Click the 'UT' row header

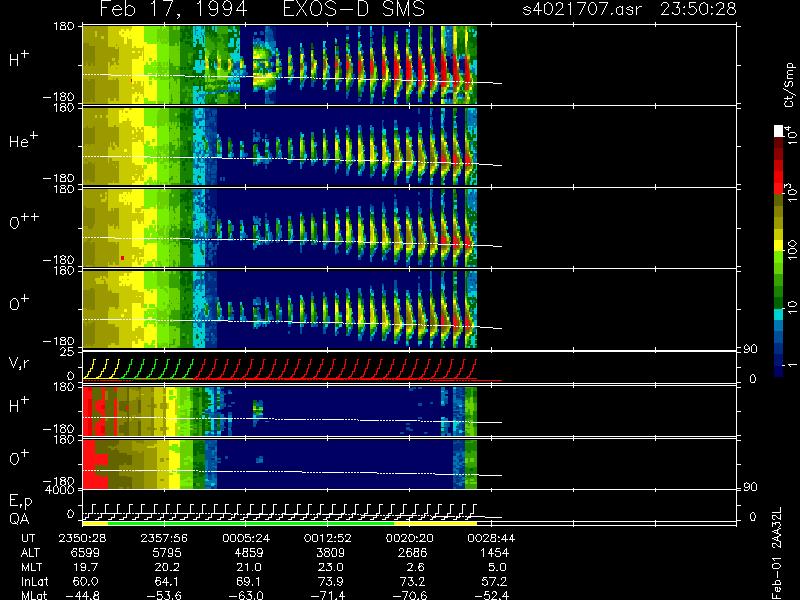28,538
